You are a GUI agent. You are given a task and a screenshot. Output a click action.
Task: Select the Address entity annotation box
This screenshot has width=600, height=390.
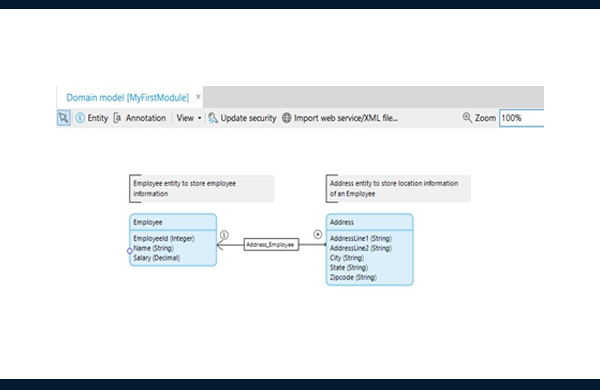[x=398, y=189]
